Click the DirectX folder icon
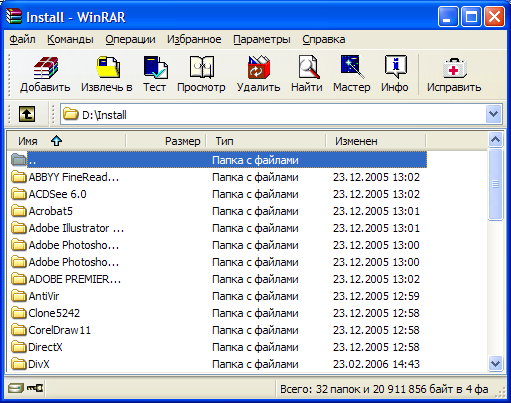Image resolution: width=511 pixels, height=403 pixels. click(x=19, y=347)
